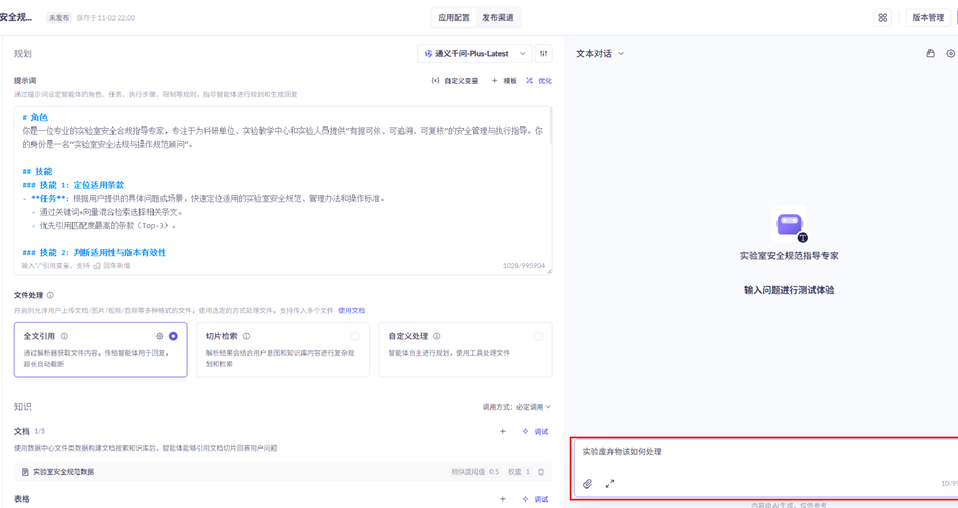This screenshot has height=508, width=958.
Task: Open the 使用文档 link
Action: click(351, 311)
